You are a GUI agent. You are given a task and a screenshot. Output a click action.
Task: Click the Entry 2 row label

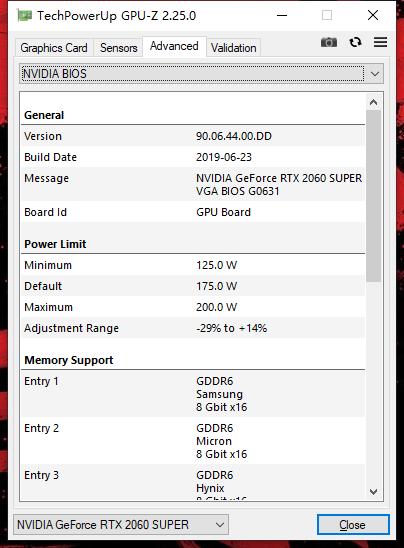(41, 428)
